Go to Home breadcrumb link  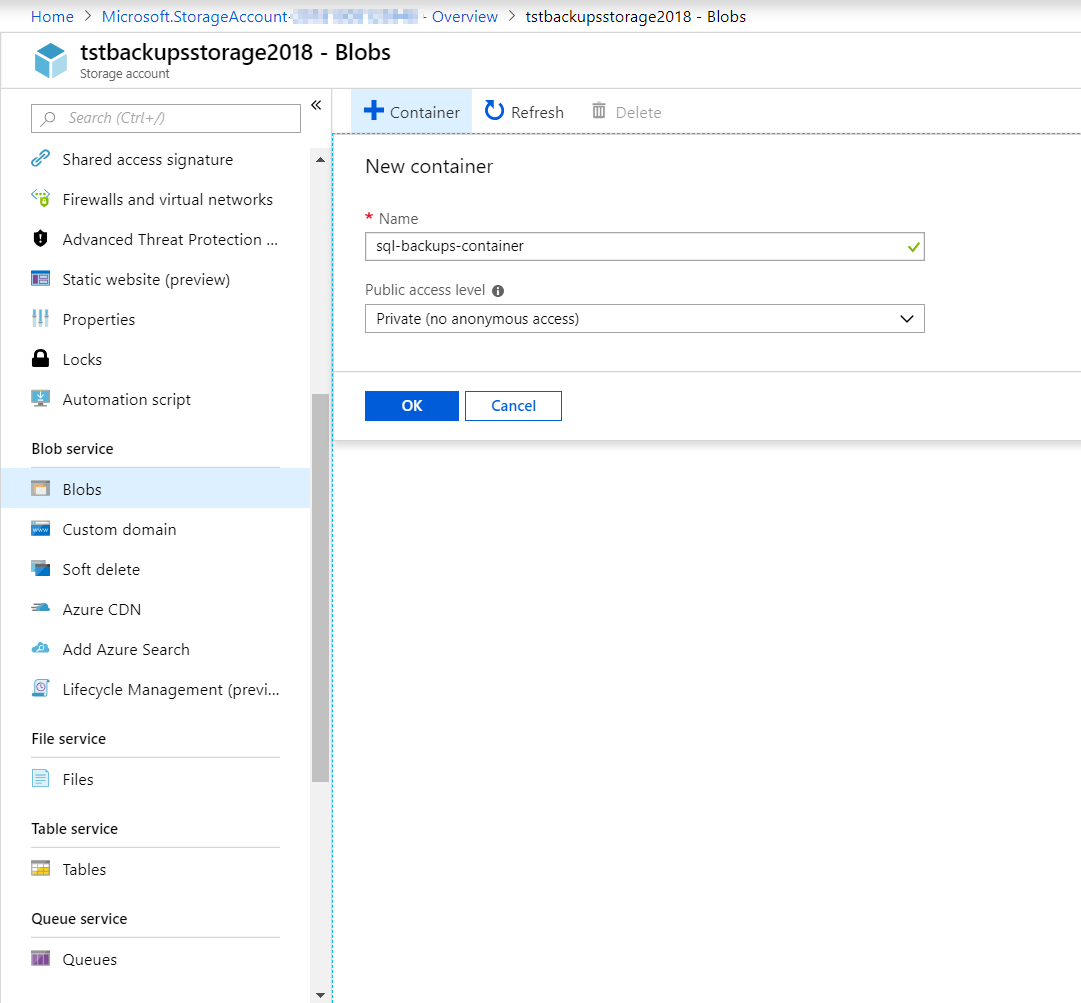coord(52,17)
